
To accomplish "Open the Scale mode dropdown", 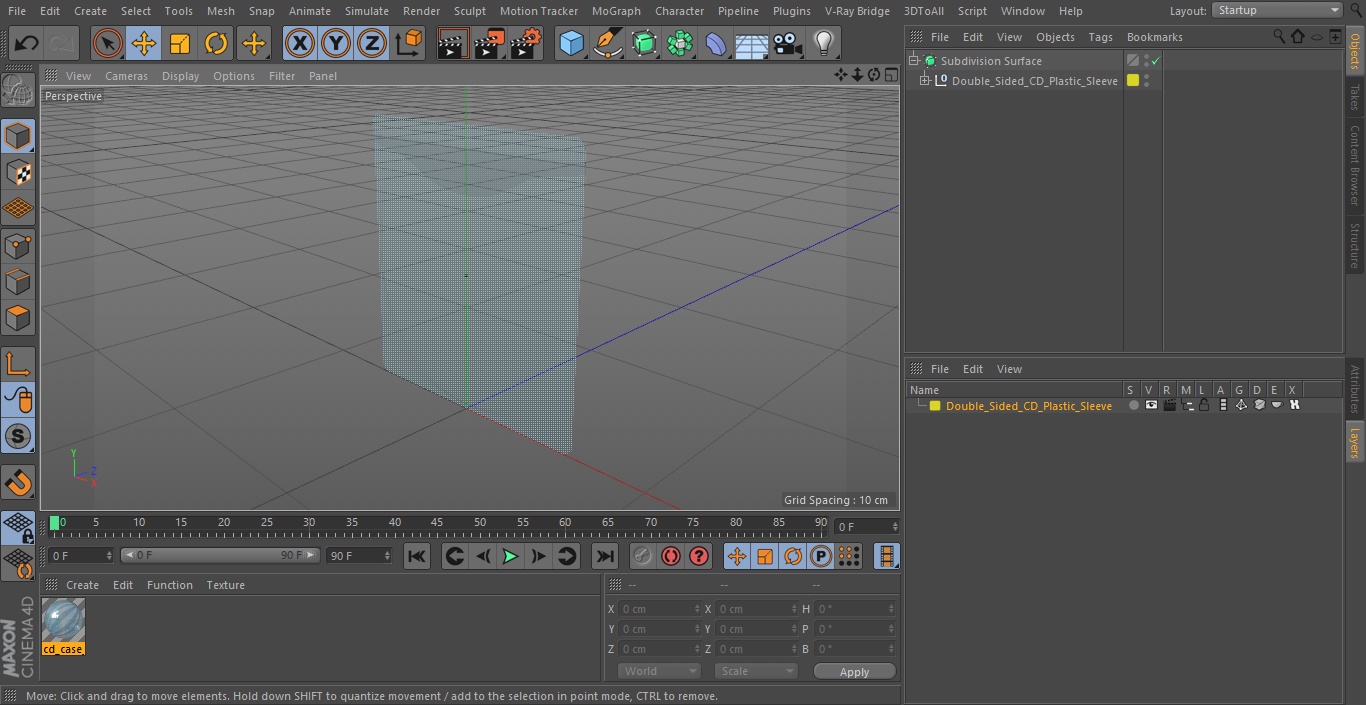I will (x=756, y=671).
